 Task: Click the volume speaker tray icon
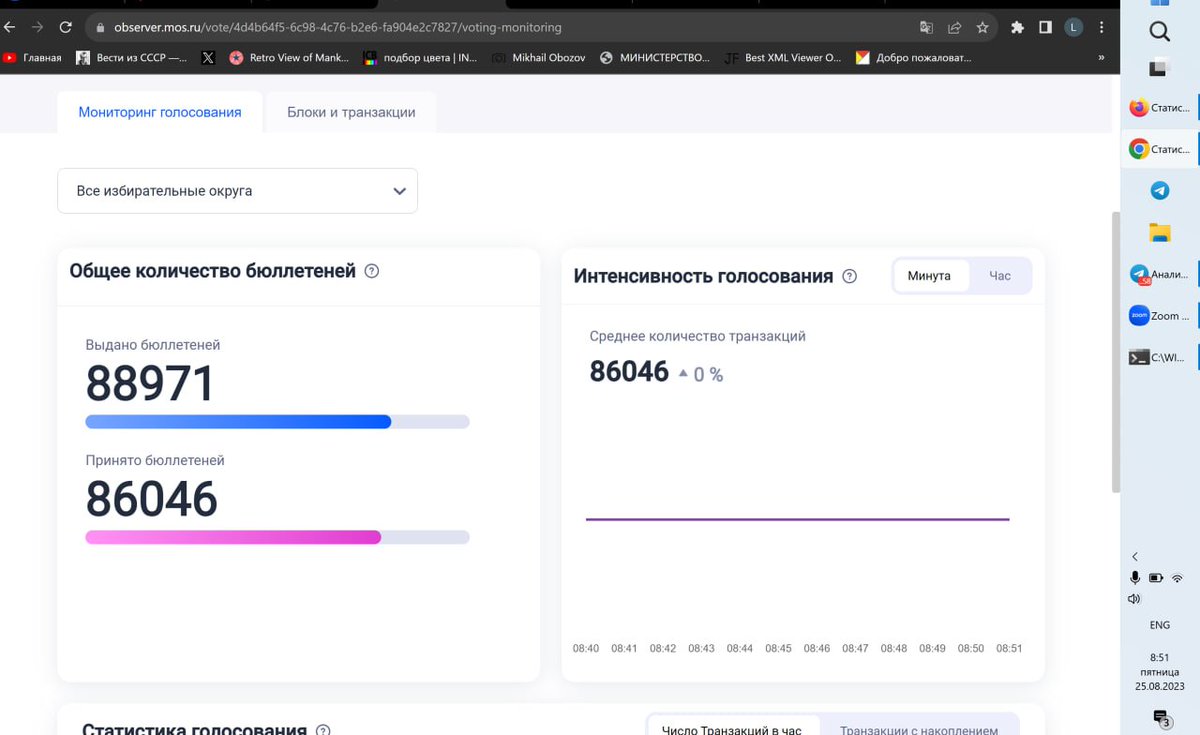(x=1134, y=599)
